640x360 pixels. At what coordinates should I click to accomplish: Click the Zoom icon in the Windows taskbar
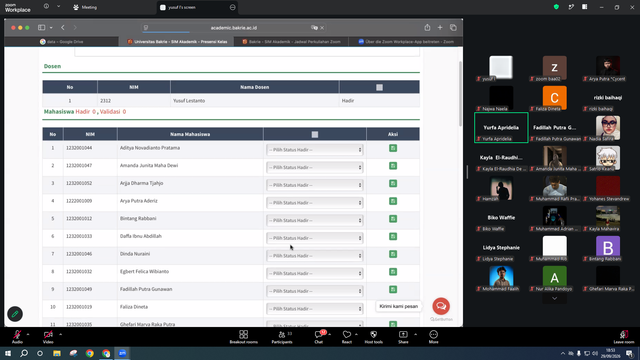click(x=122, y=353)
